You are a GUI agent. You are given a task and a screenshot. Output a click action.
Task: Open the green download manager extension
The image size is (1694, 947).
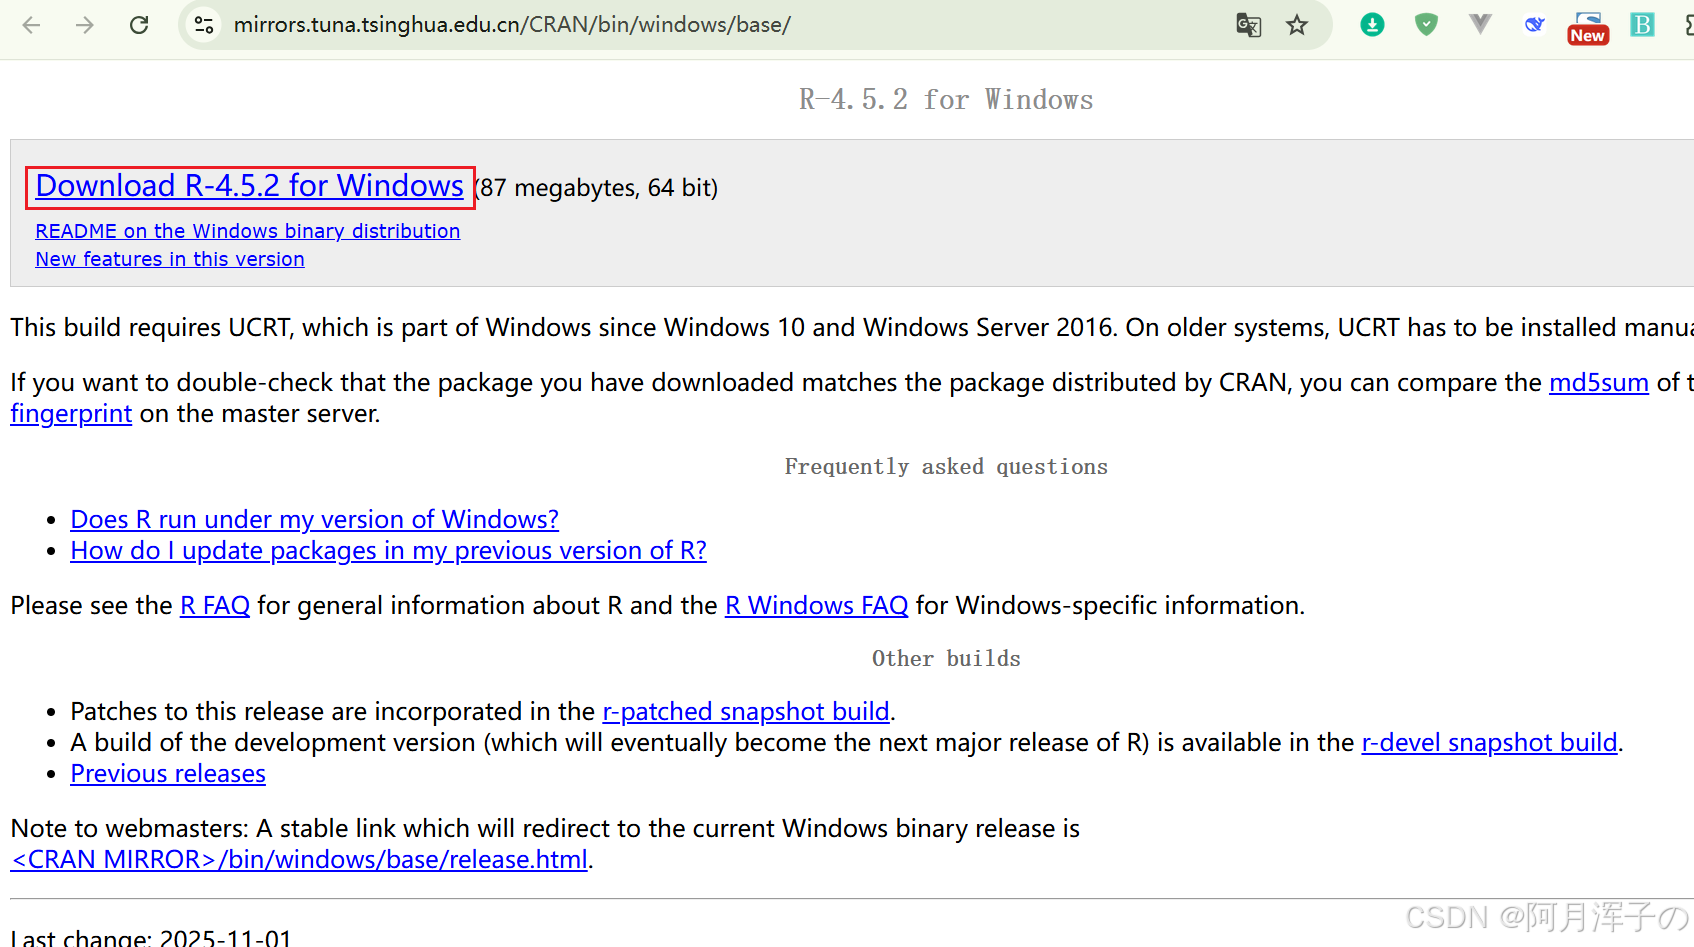(1372, 25)
